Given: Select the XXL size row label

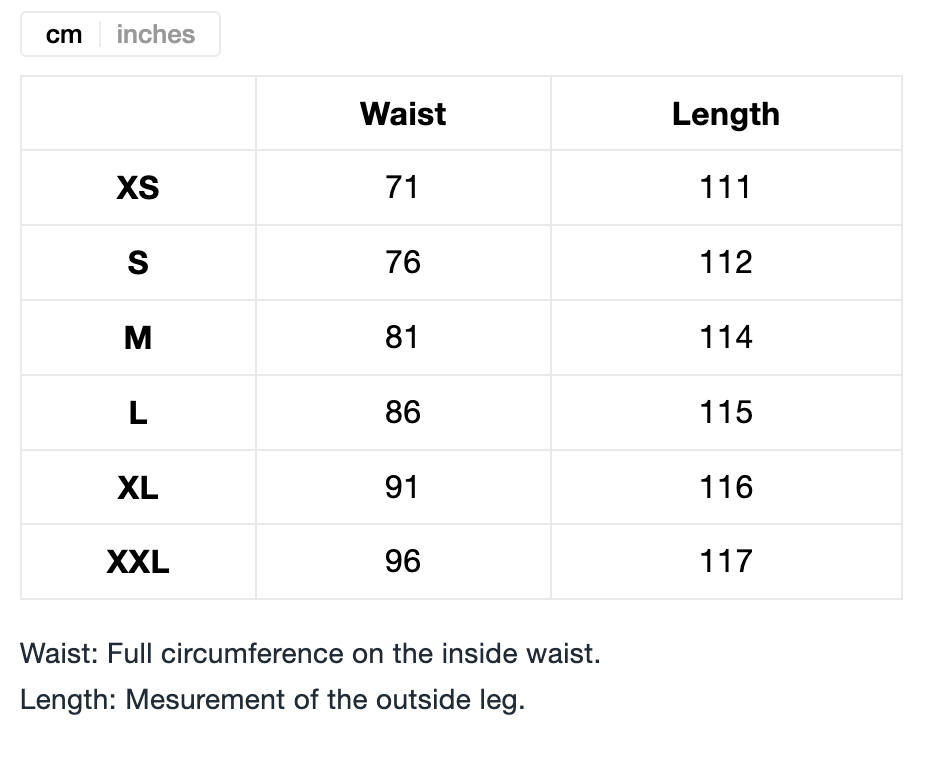Looking at the screenshot, I should coord(138,562).
